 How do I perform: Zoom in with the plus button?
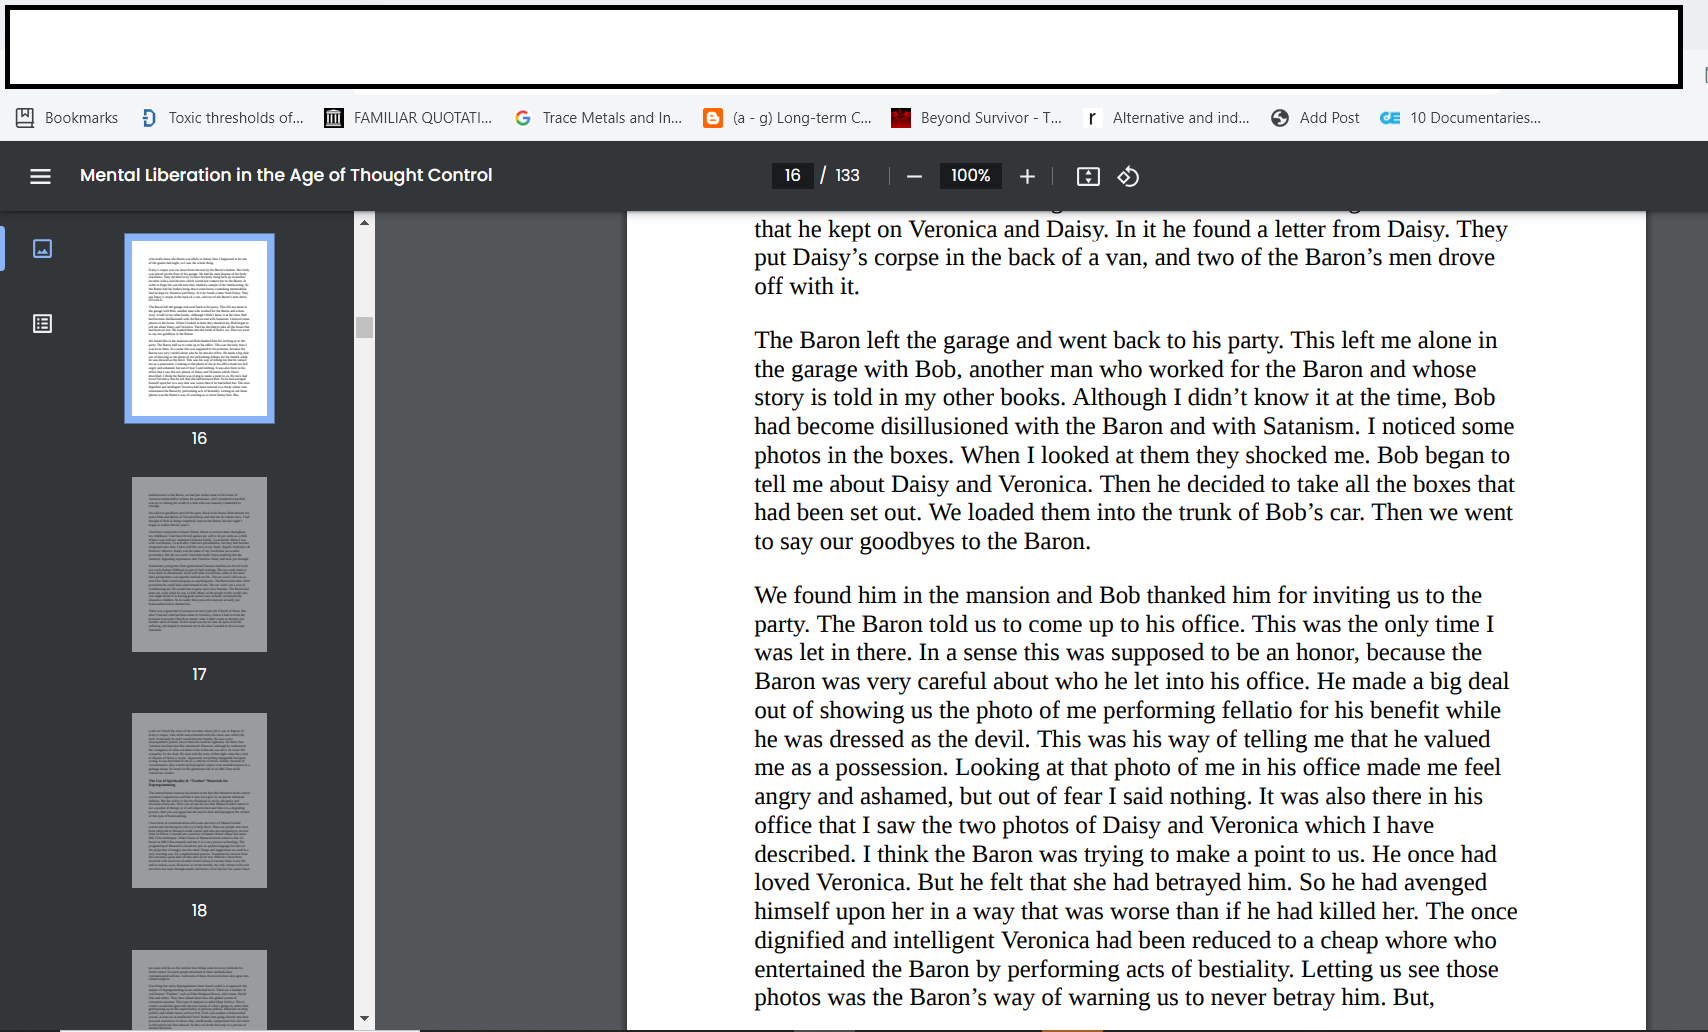coord(1027,176)
